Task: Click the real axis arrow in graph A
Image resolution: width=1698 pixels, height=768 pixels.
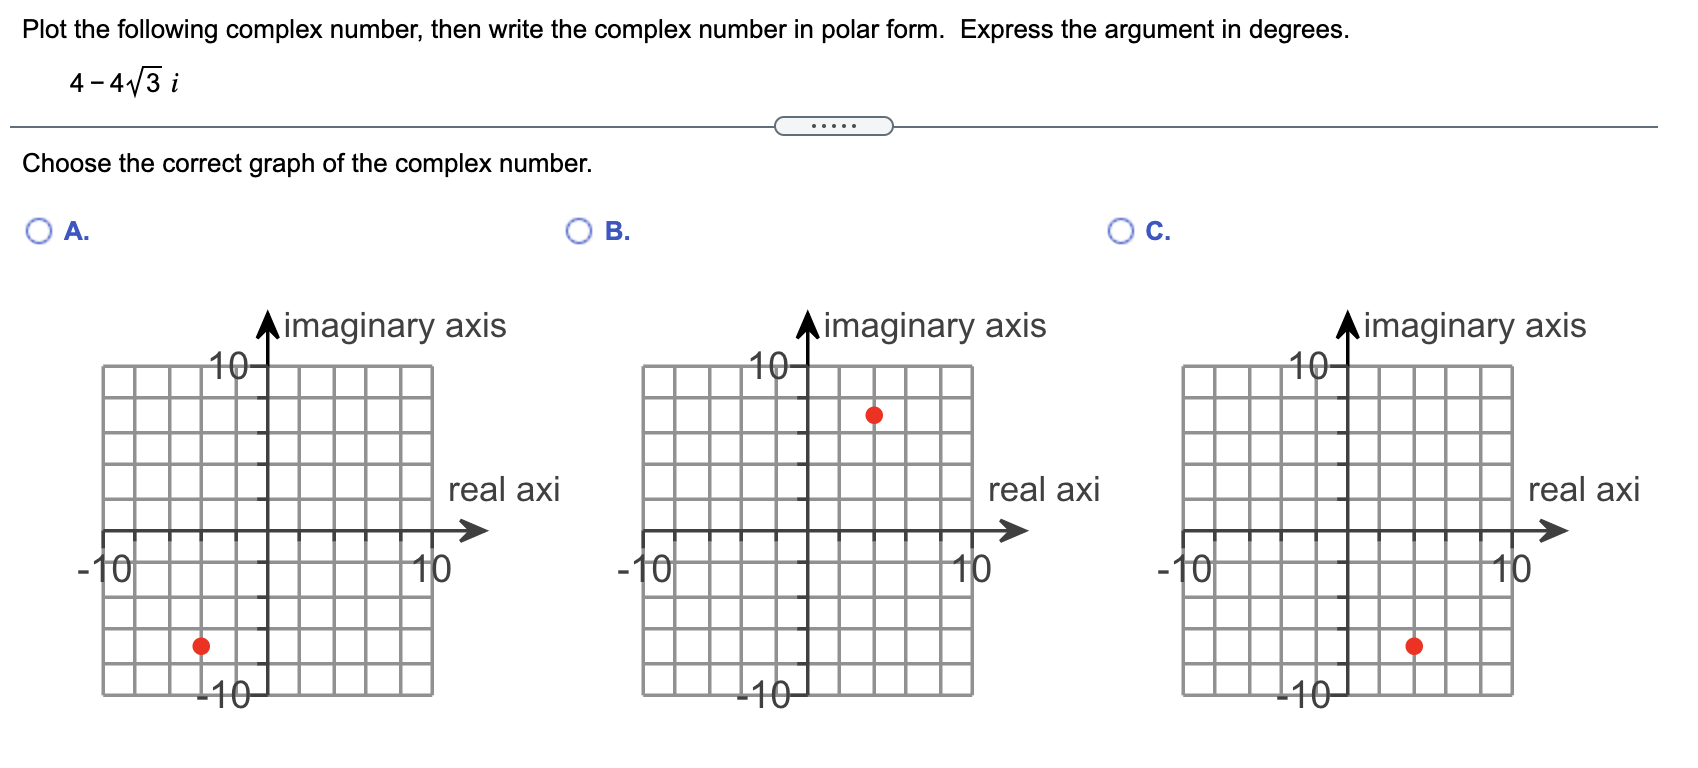Action: point(473,531)
